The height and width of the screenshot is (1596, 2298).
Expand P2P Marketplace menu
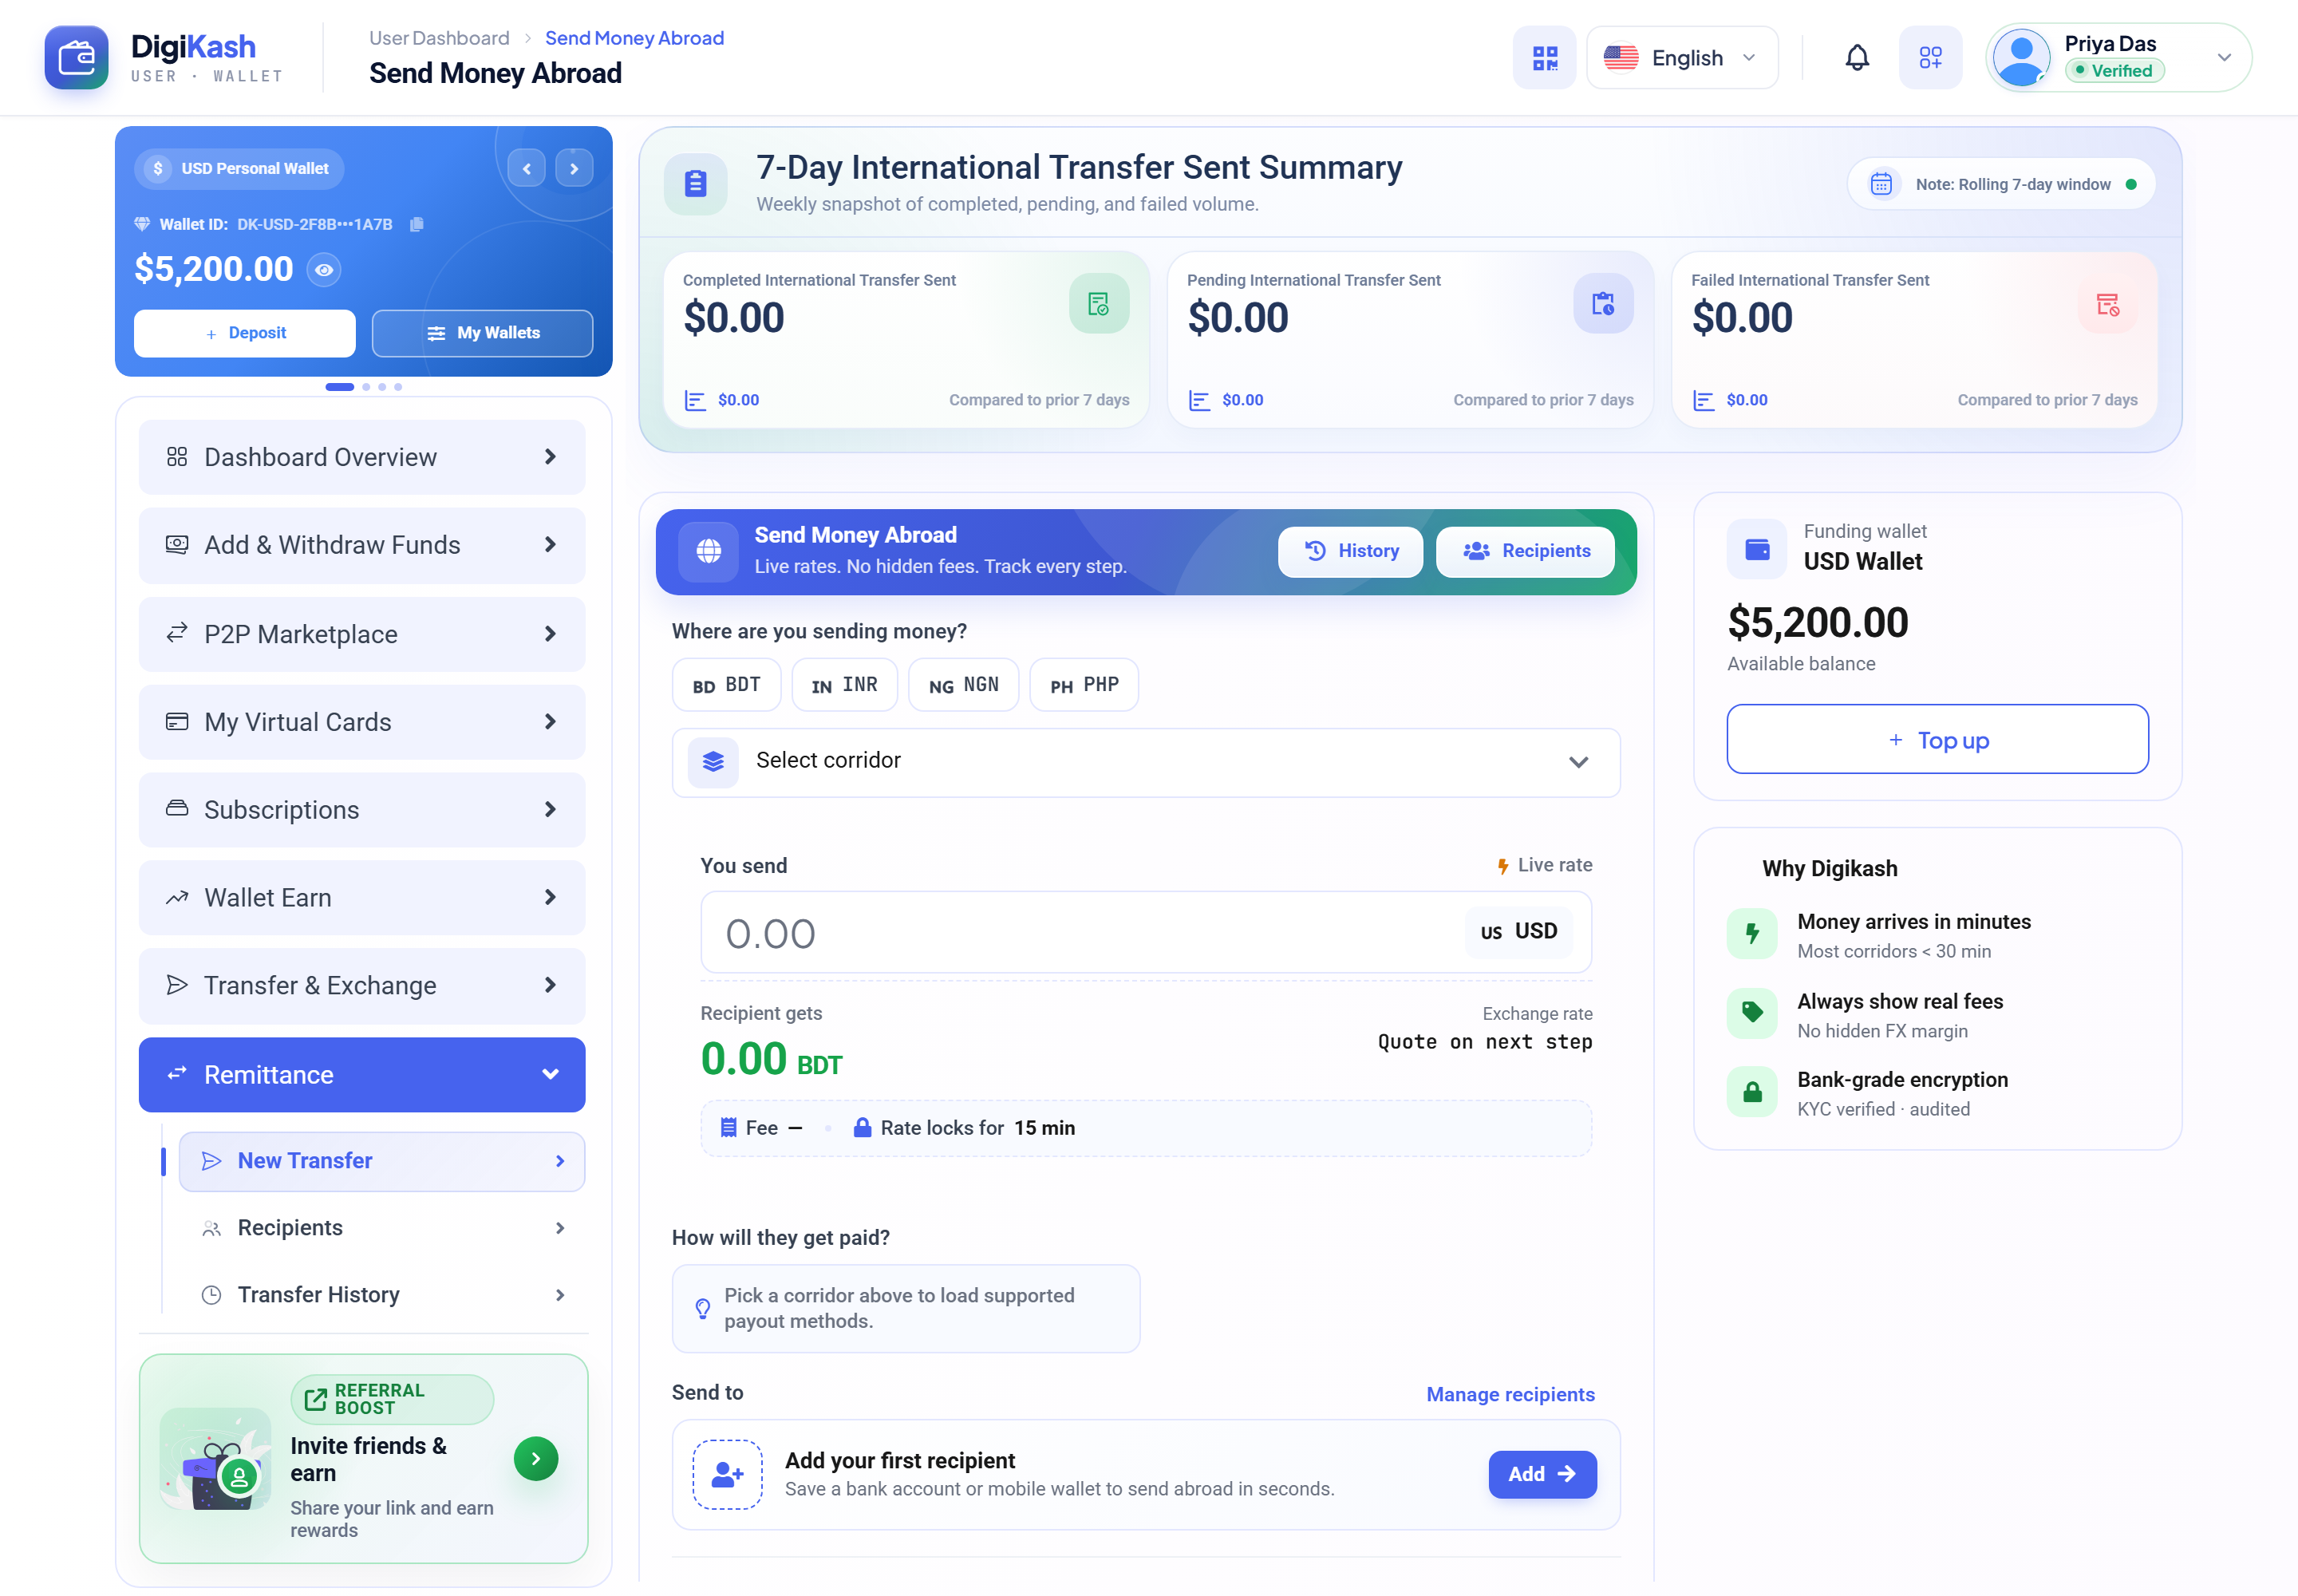pyautogui.click(x=361, y=634)
